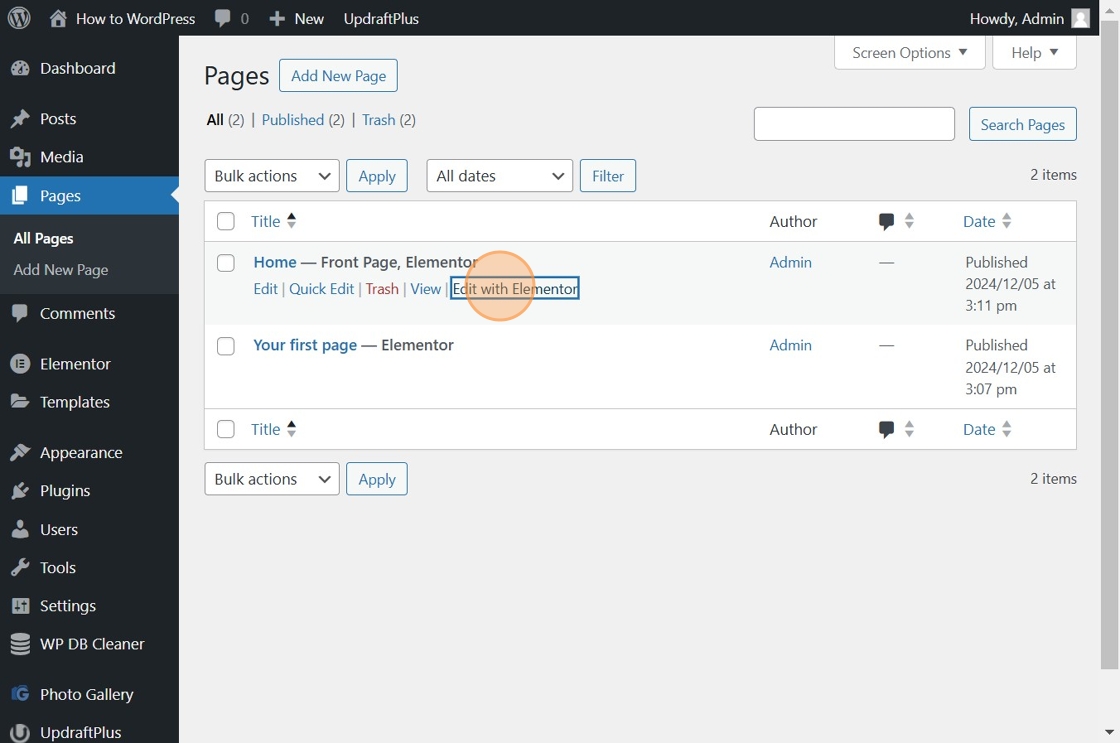Click Admin author link for Home row
The image size is (1120, 743).
(791, 262)
